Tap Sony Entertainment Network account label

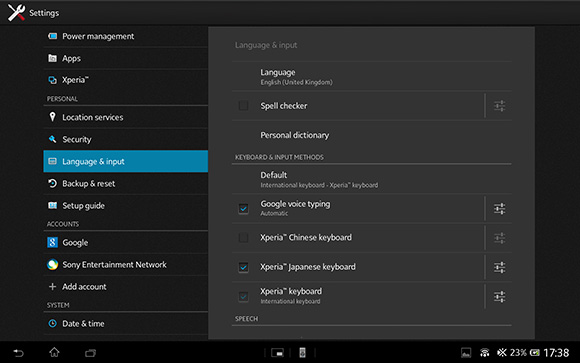114,265
